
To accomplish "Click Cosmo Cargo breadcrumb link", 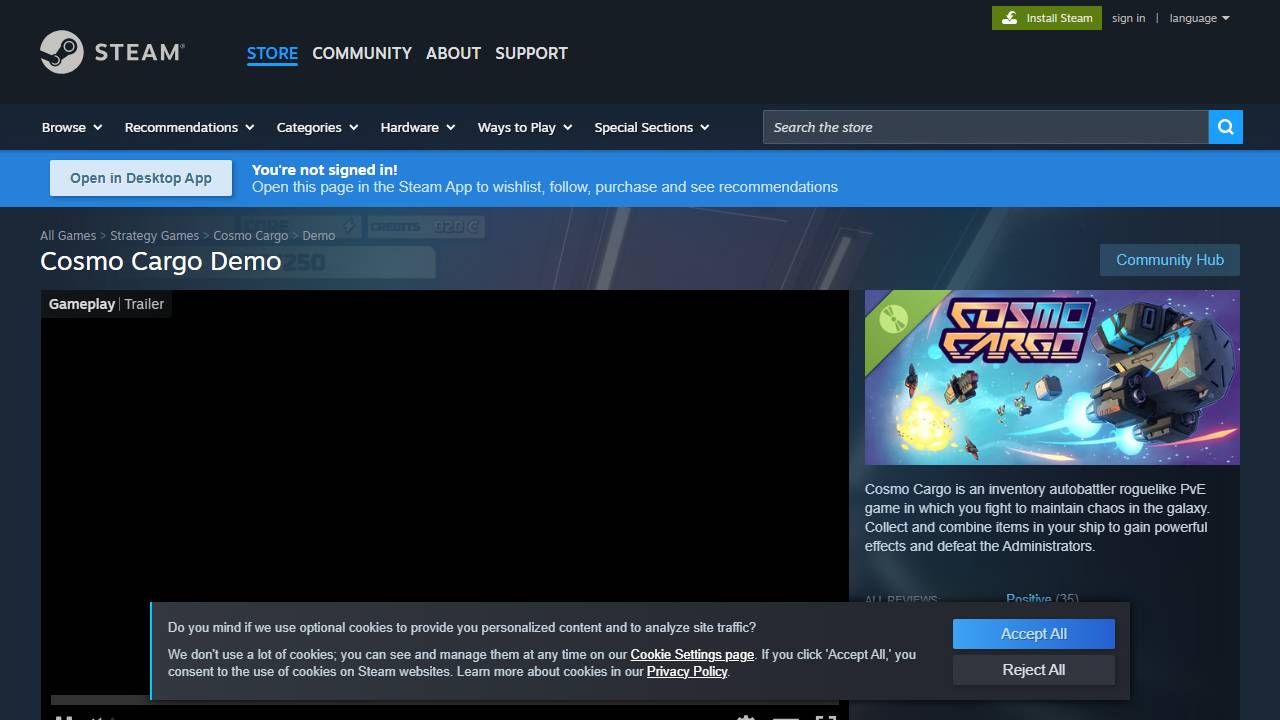I will point(250,236).
